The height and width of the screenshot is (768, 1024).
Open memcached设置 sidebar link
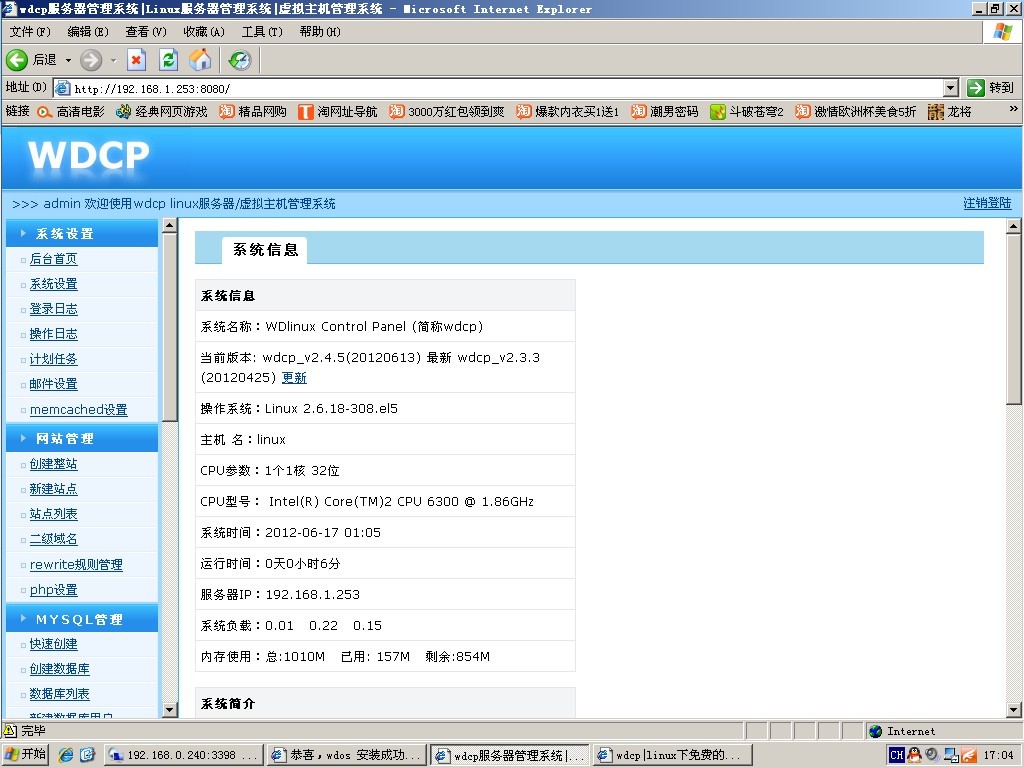[78, 409]
